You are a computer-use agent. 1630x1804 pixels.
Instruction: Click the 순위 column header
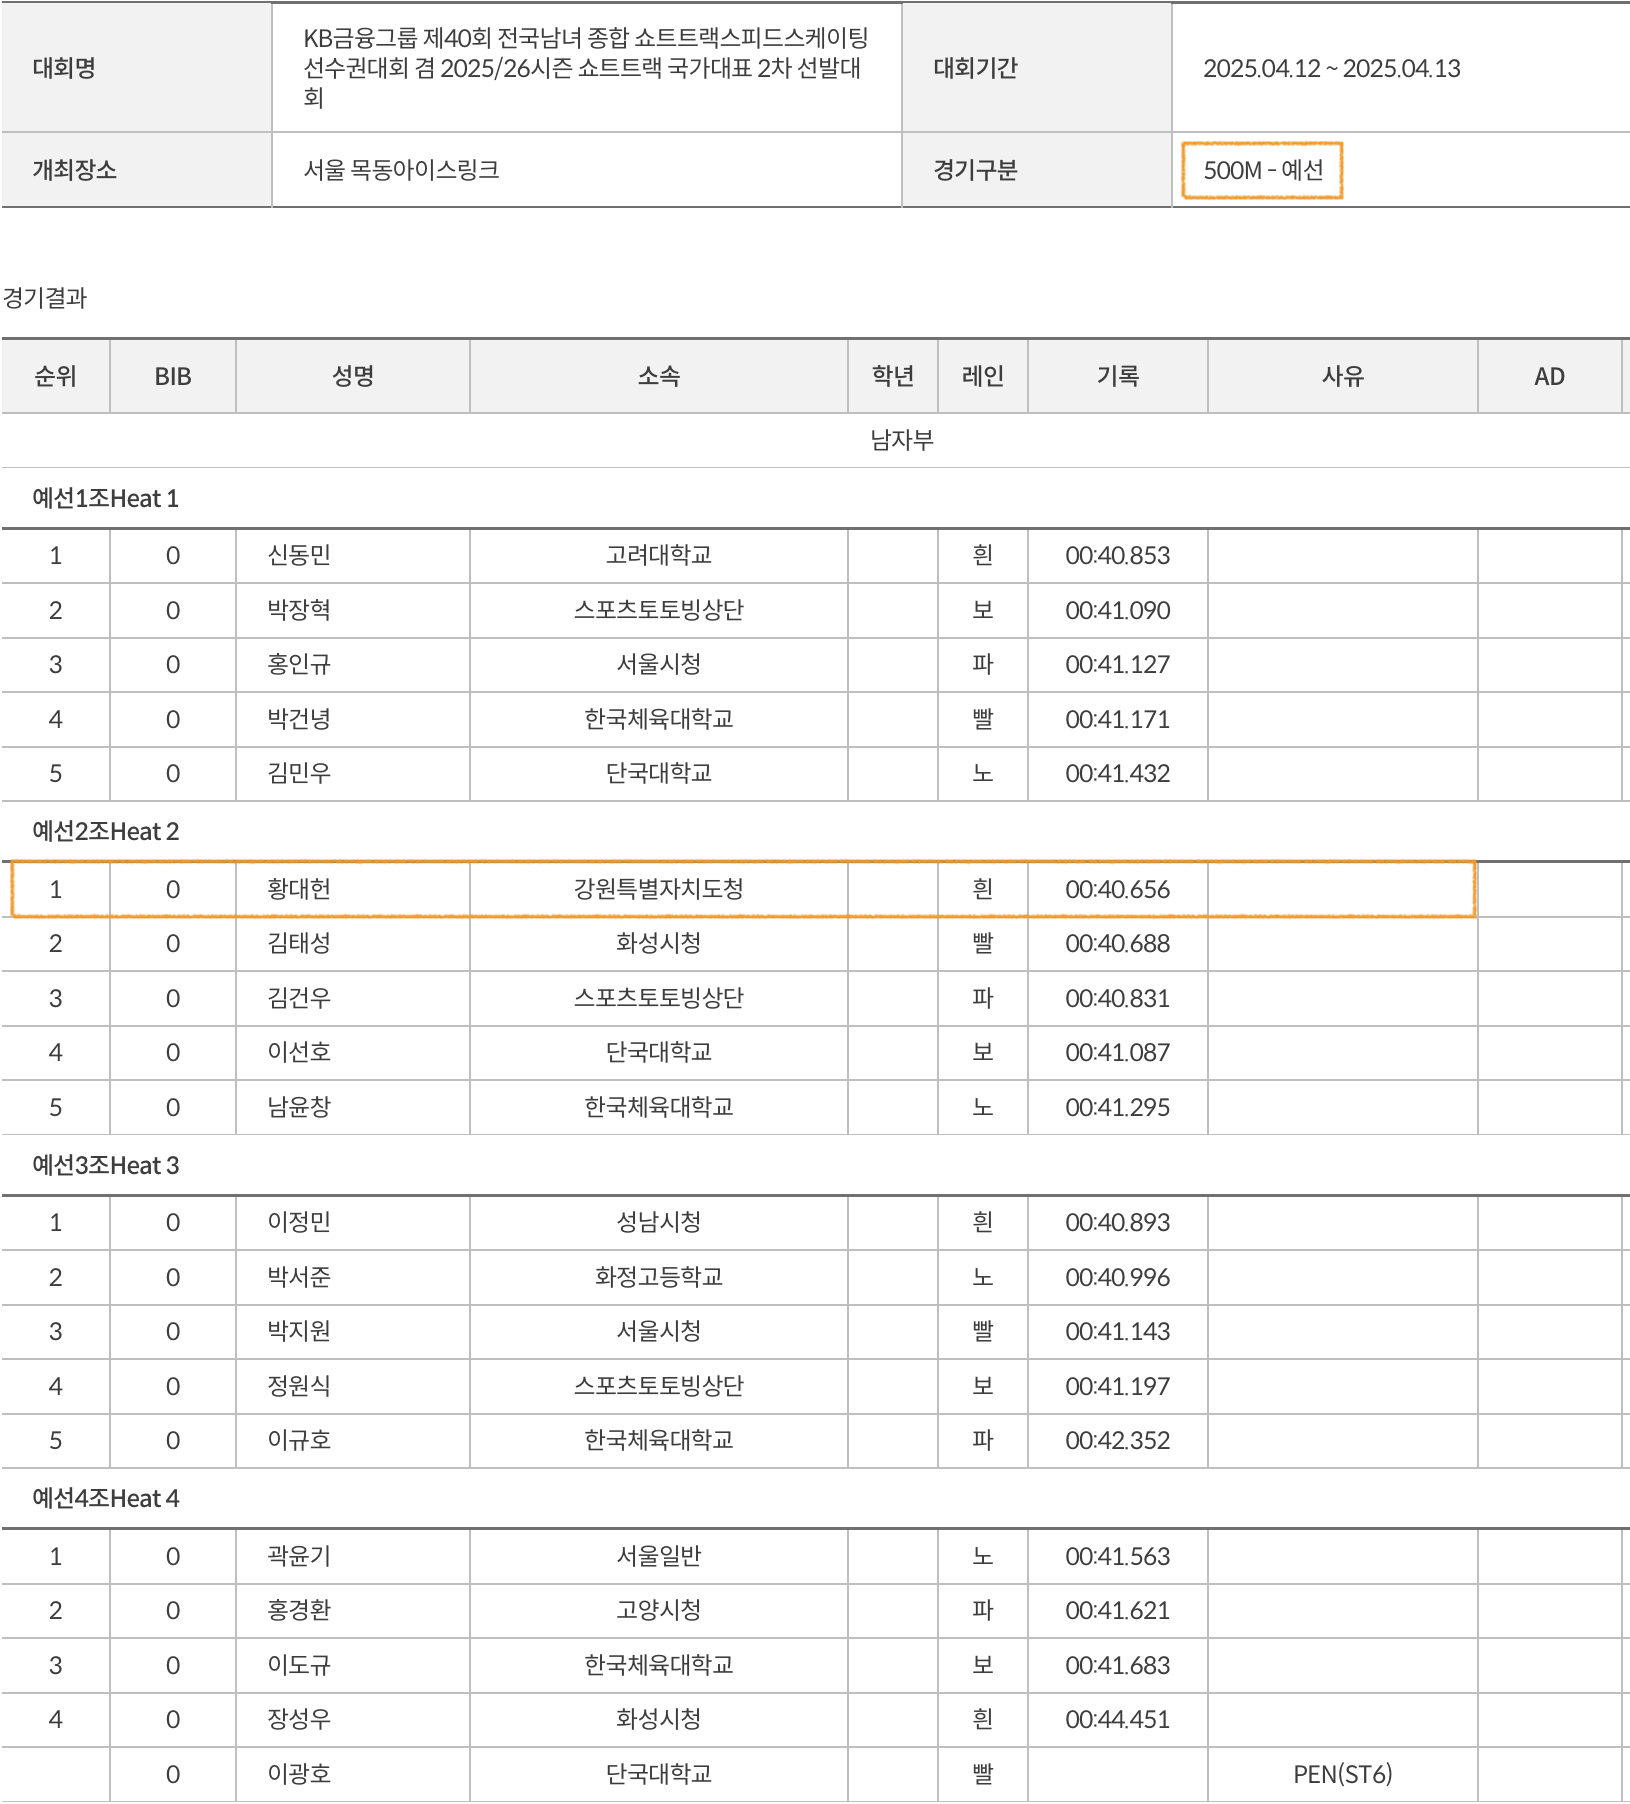(x=55, y=376)
